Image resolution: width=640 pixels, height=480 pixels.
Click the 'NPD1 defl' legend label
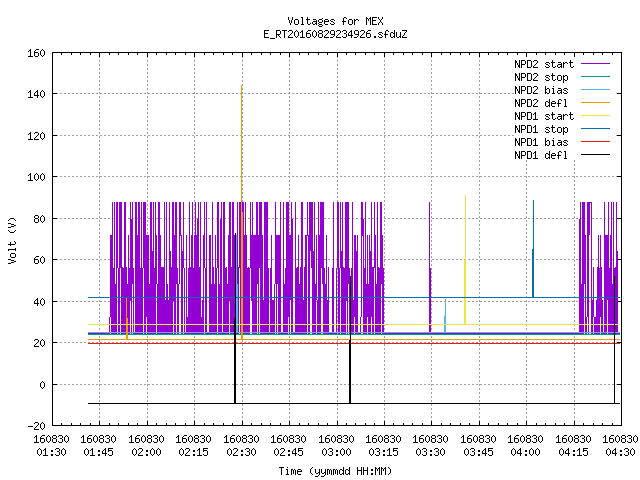(541, 156)
